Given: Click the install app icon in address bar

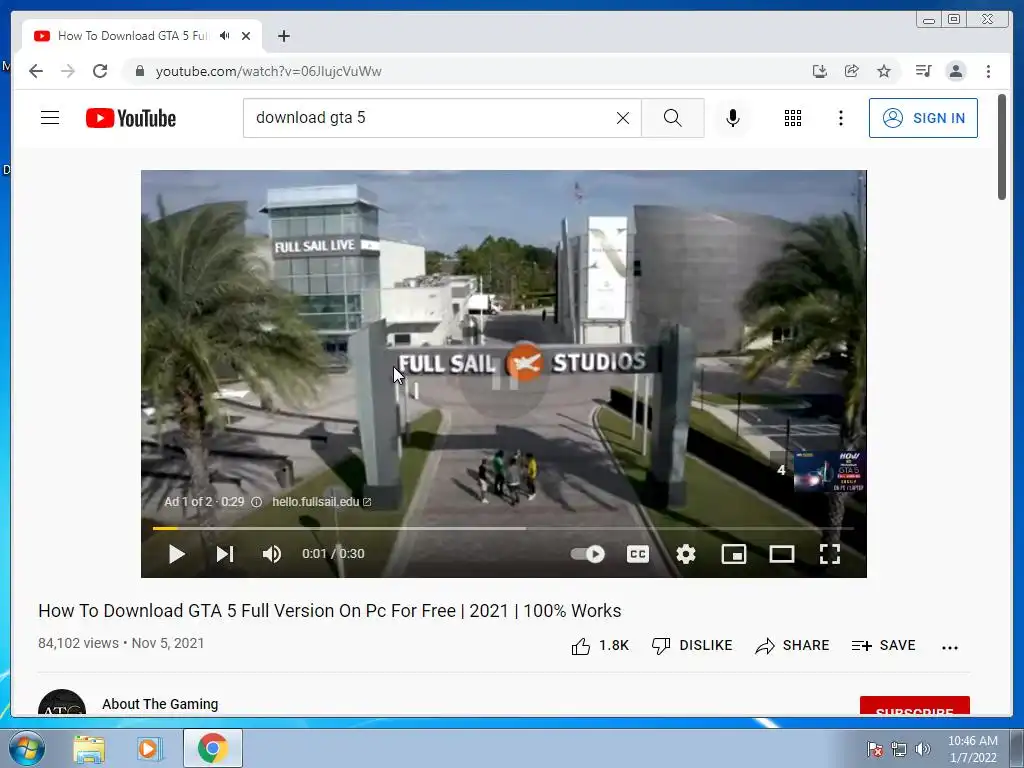Looking at the screenshot, I should click(820, 71).
